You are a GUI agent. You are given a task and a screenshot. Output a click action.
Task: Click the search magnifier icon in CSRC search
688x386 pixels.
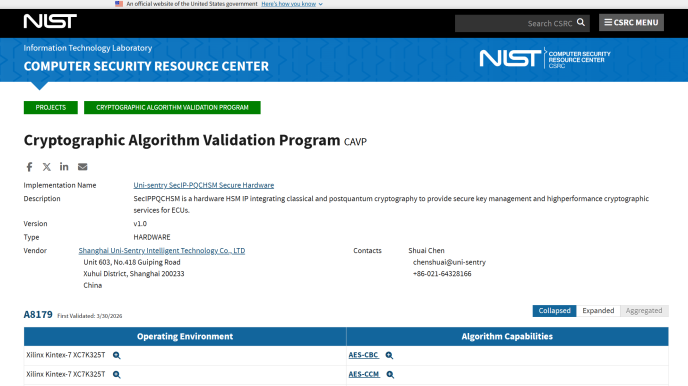pos(580,22)
